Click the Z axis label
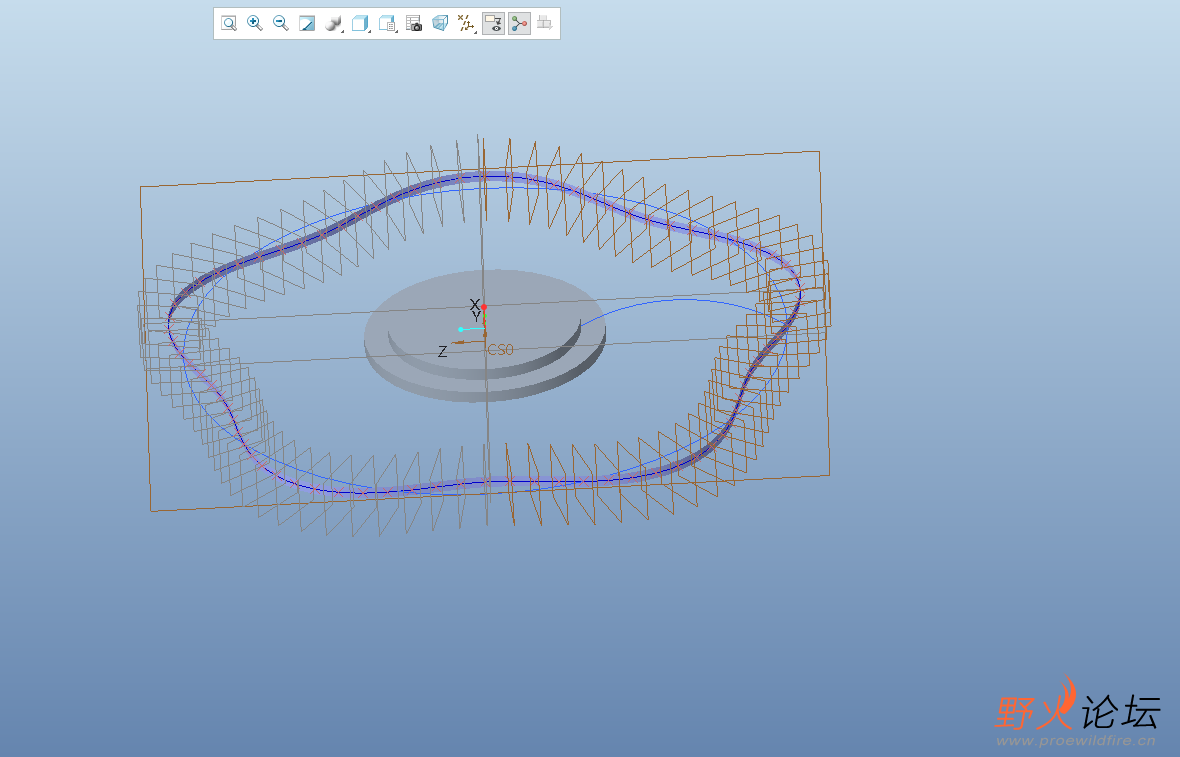Viewport: 1180px width, 757px height. [x=442, y=352]
